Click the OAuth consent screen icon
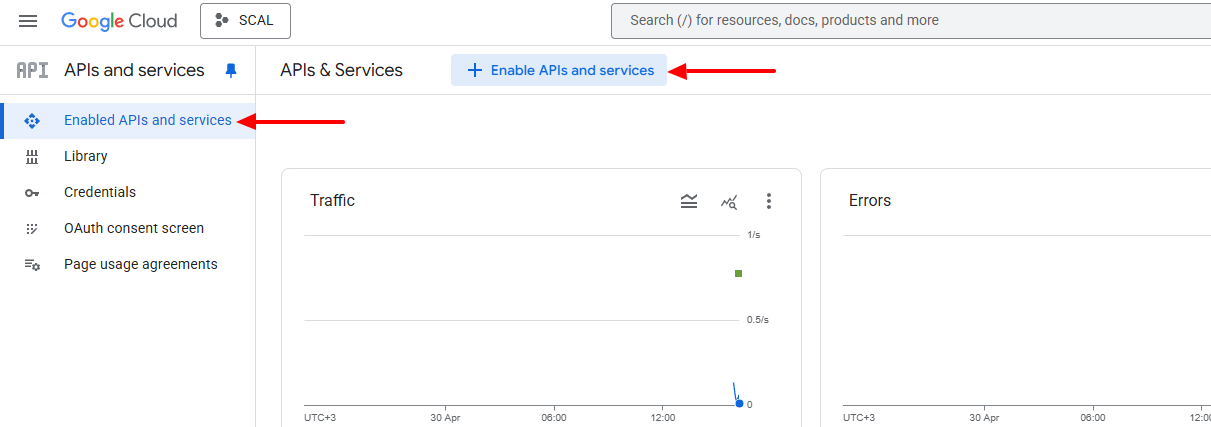Screen dimensions: 1211x427 [x=32, y=229]
